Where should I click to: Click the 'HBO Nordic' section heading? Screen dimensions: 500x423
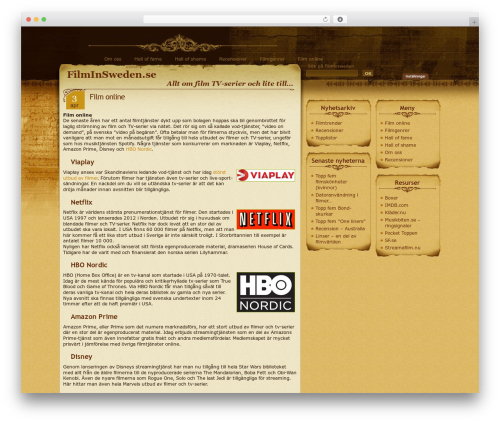(89, 265)
